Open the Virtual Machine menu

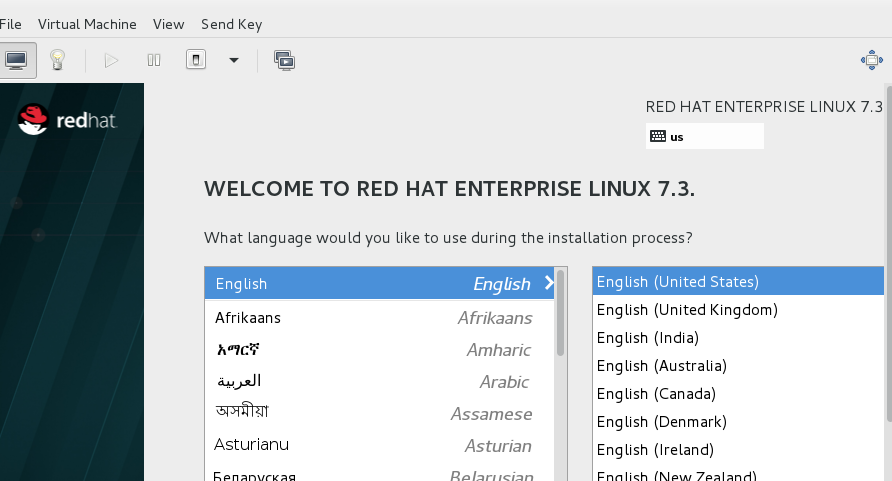(x=87, y=24)
